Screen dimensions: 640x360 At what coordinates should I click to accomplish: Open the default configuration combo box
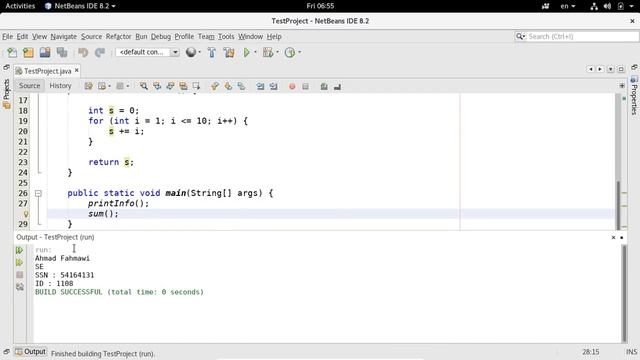[x=147, y=52]
